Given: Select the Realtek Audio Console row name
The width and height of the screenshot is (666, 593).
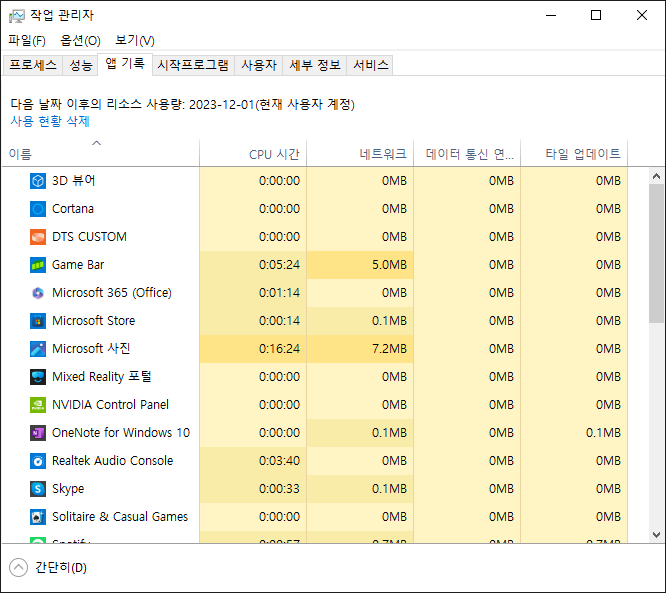Looking at the screenshot, I should click(113, 461).
